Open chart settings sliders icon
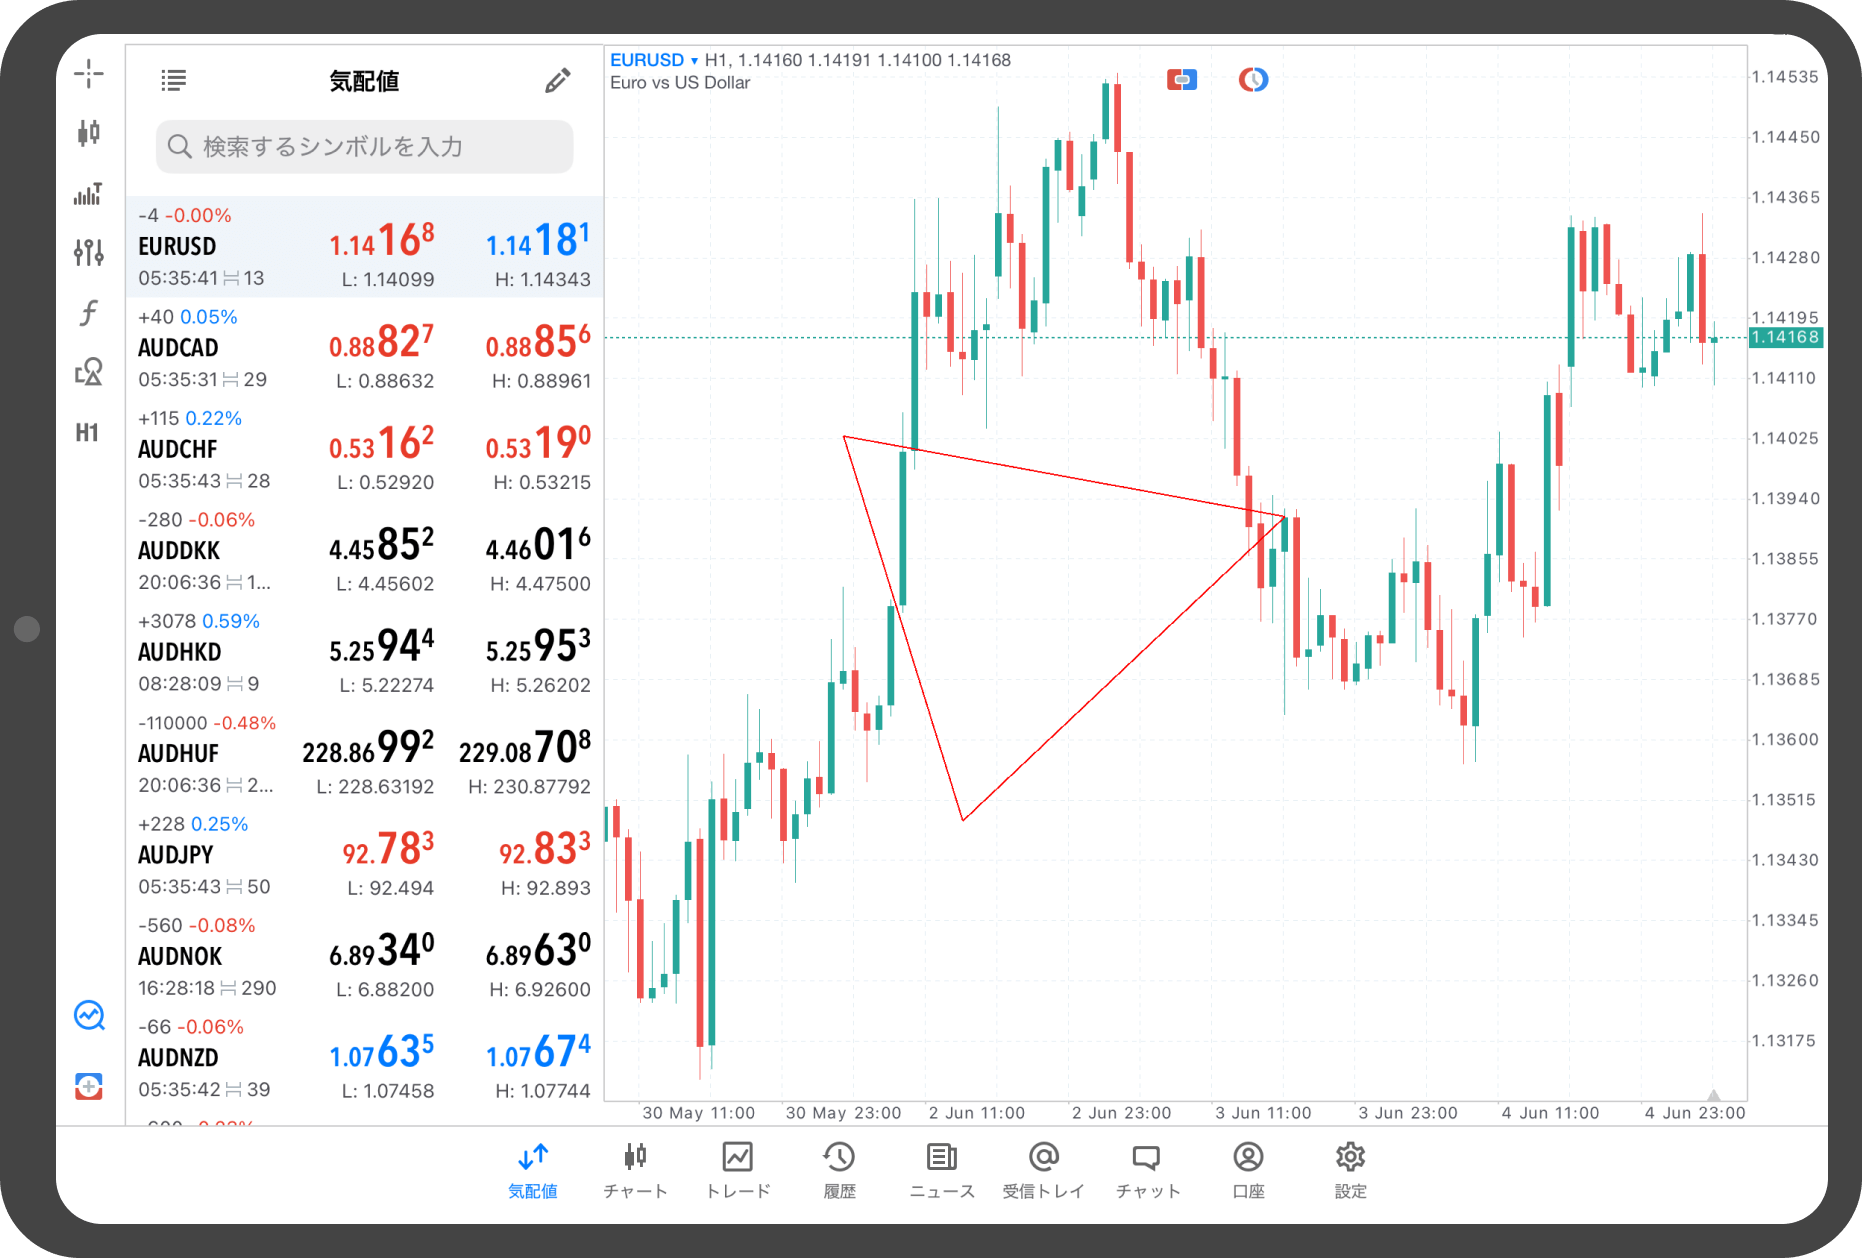 pyautogui.click(x=88, y=252)
